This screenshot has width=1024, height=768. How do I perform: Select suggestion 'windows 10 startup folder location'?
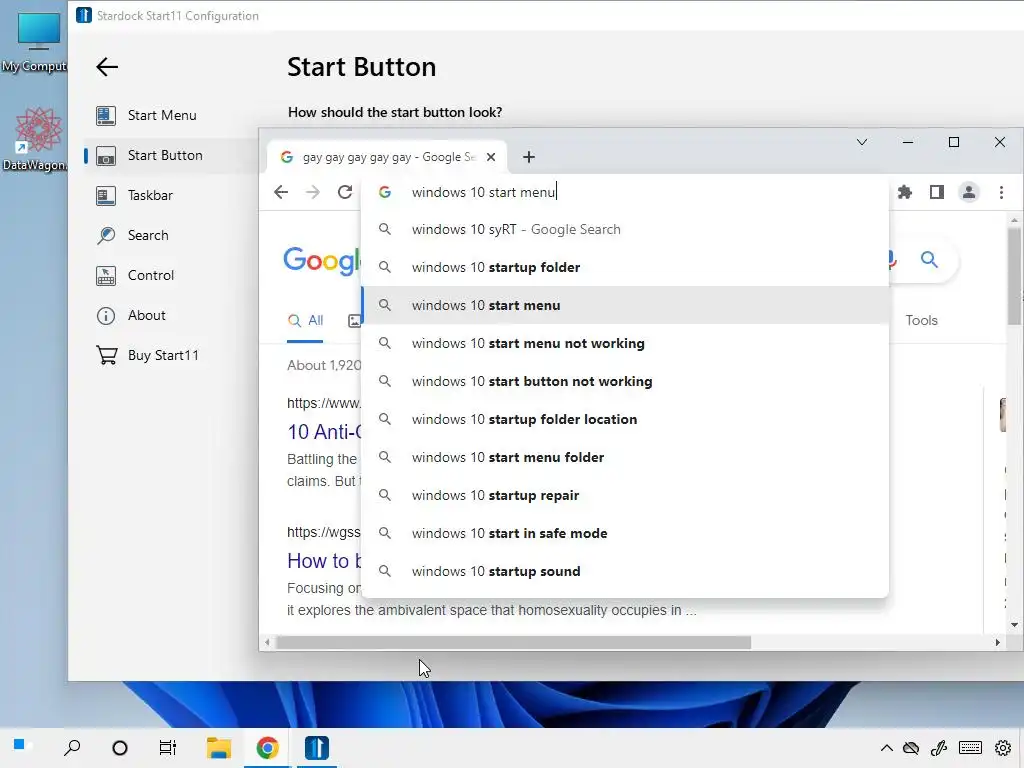coord(625,419)
